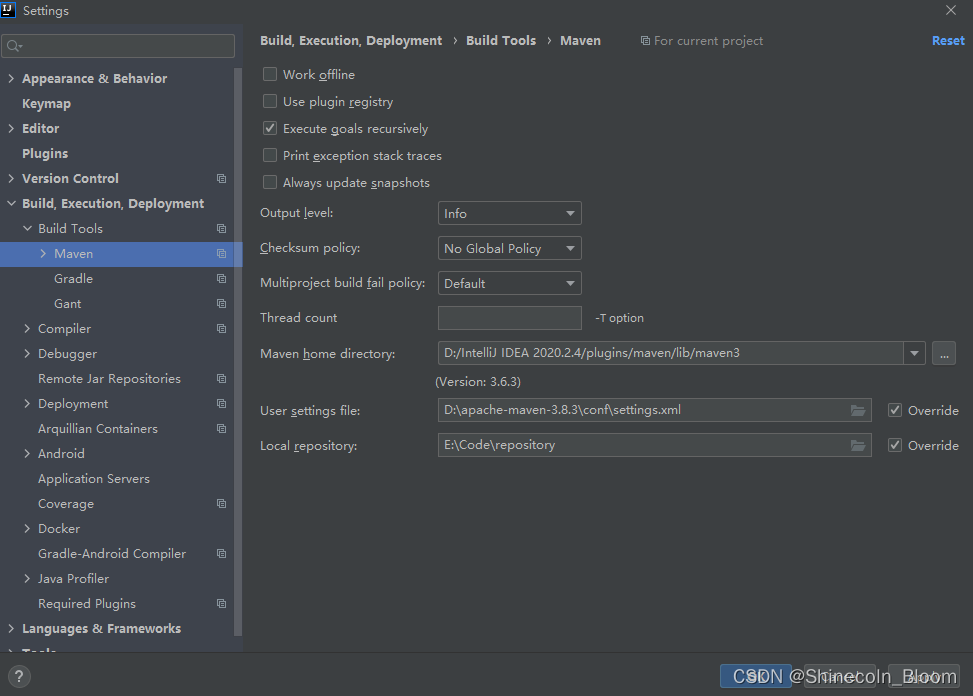Click folder icon in User settings file field
973x696 pixels.
click(x=858, y=411)
